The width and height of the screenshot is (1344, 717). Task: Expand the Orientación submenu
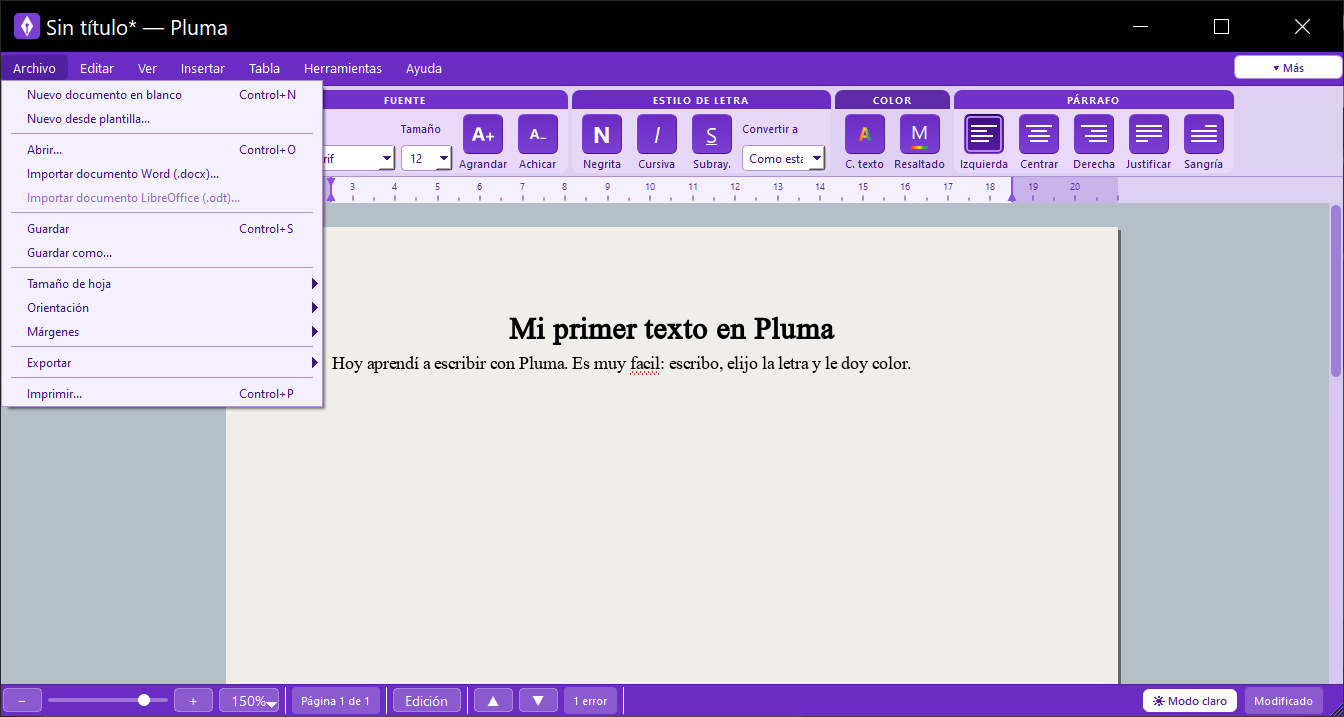[162, 308]
